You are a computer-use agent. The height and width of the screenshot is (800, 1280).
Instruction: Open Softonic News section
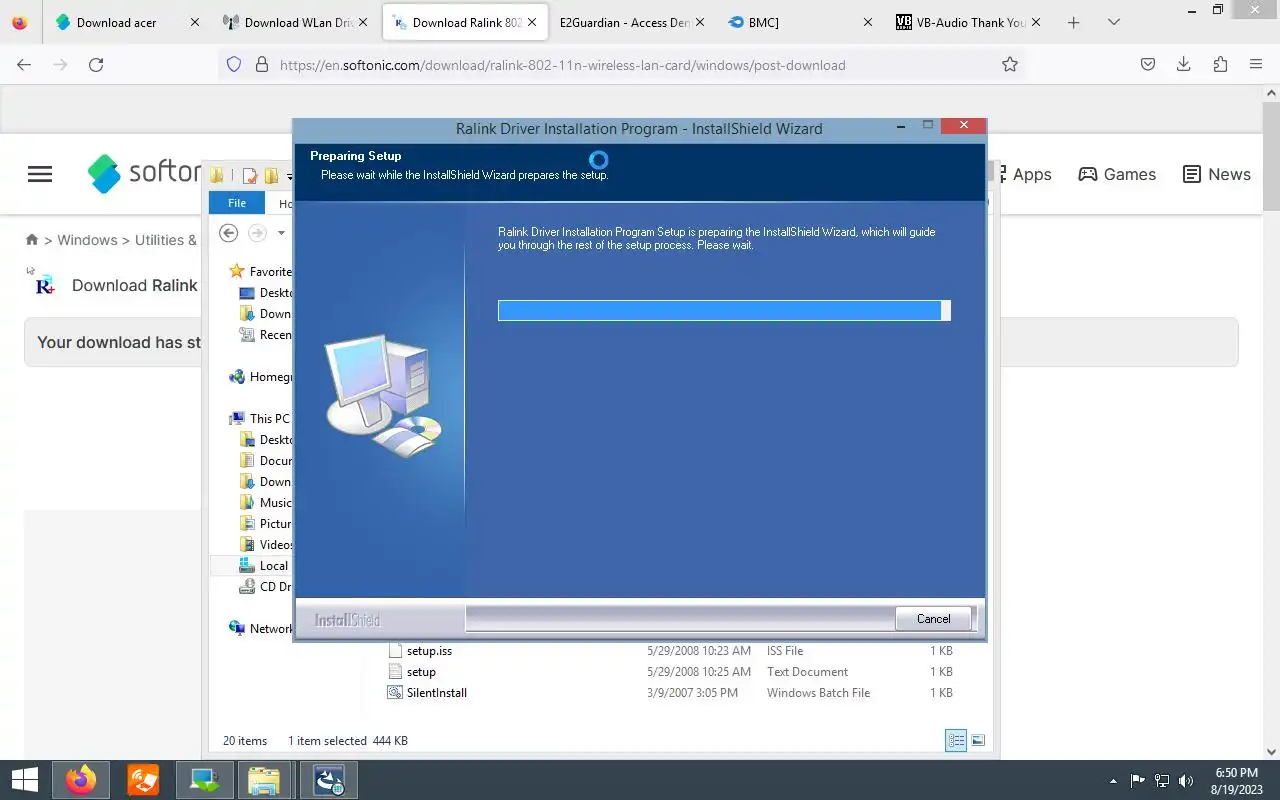(1217, 174)
